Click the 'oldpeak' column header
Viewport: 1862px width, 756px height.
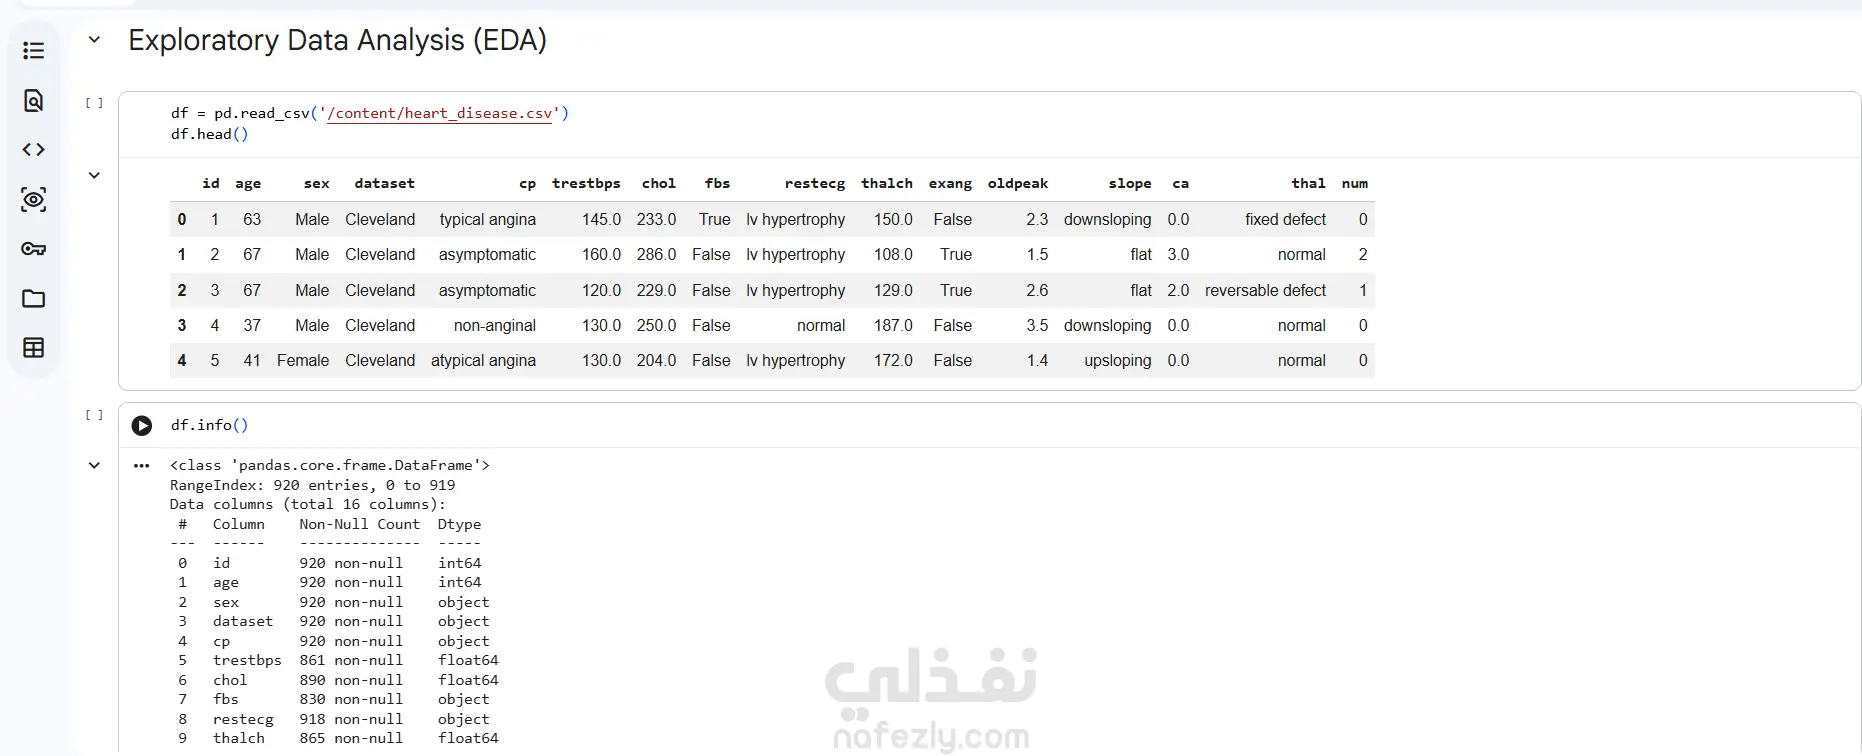coord(1018,184)
